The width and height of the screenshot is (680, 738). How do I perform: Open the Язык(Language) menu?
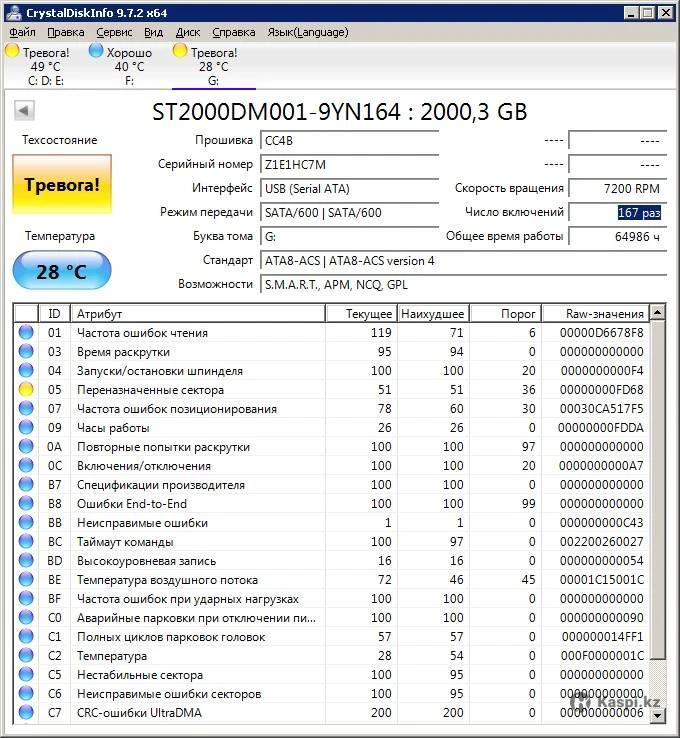click(308, 32)
